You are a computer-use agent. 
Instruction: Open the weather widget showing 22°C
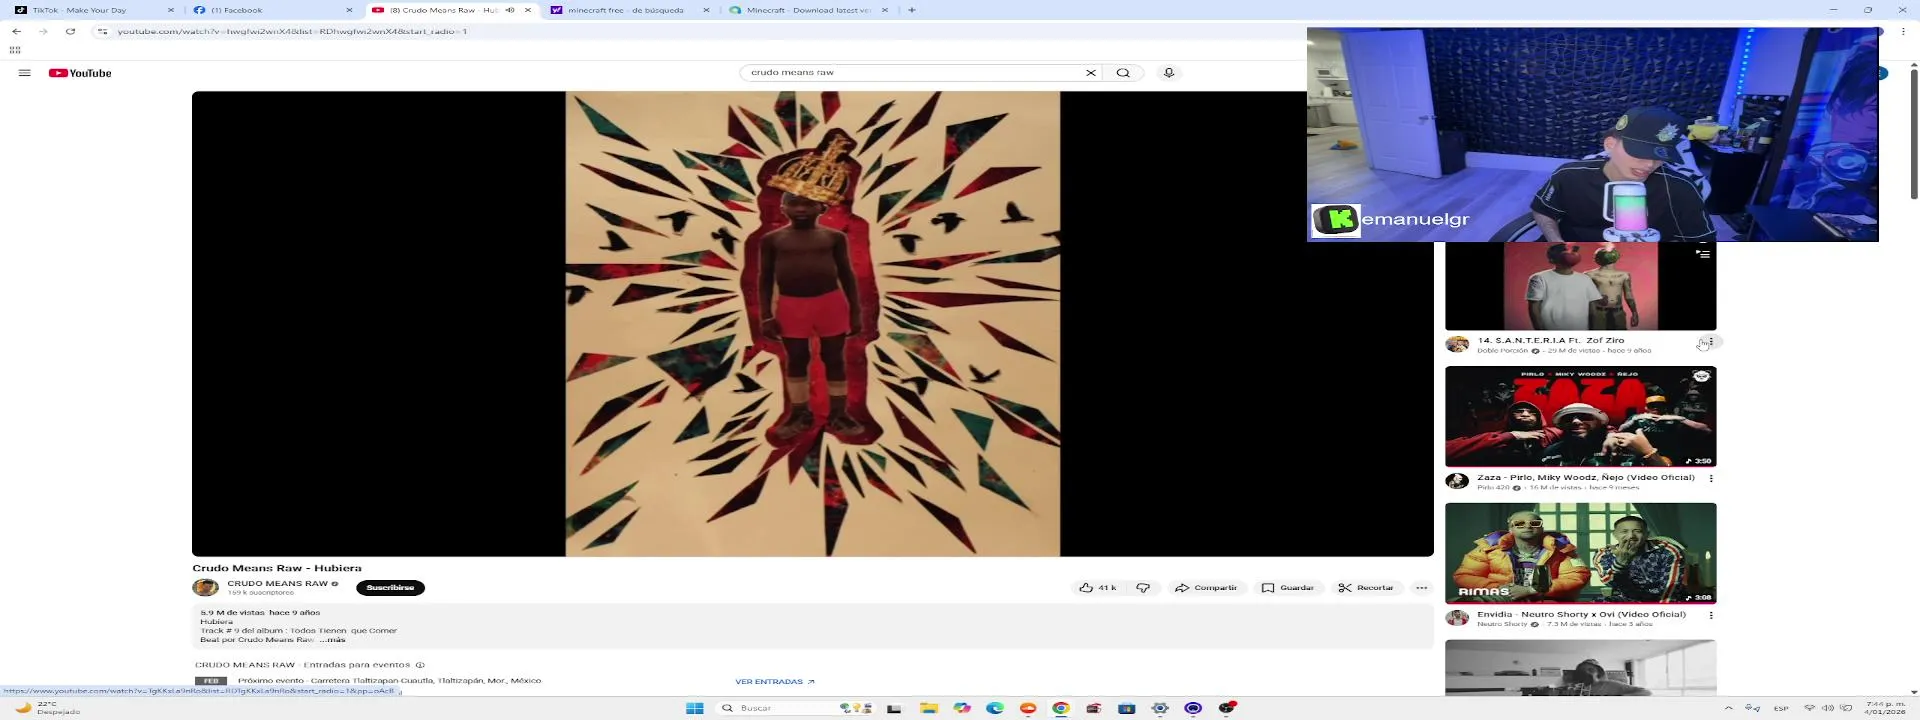coord(47,708)
